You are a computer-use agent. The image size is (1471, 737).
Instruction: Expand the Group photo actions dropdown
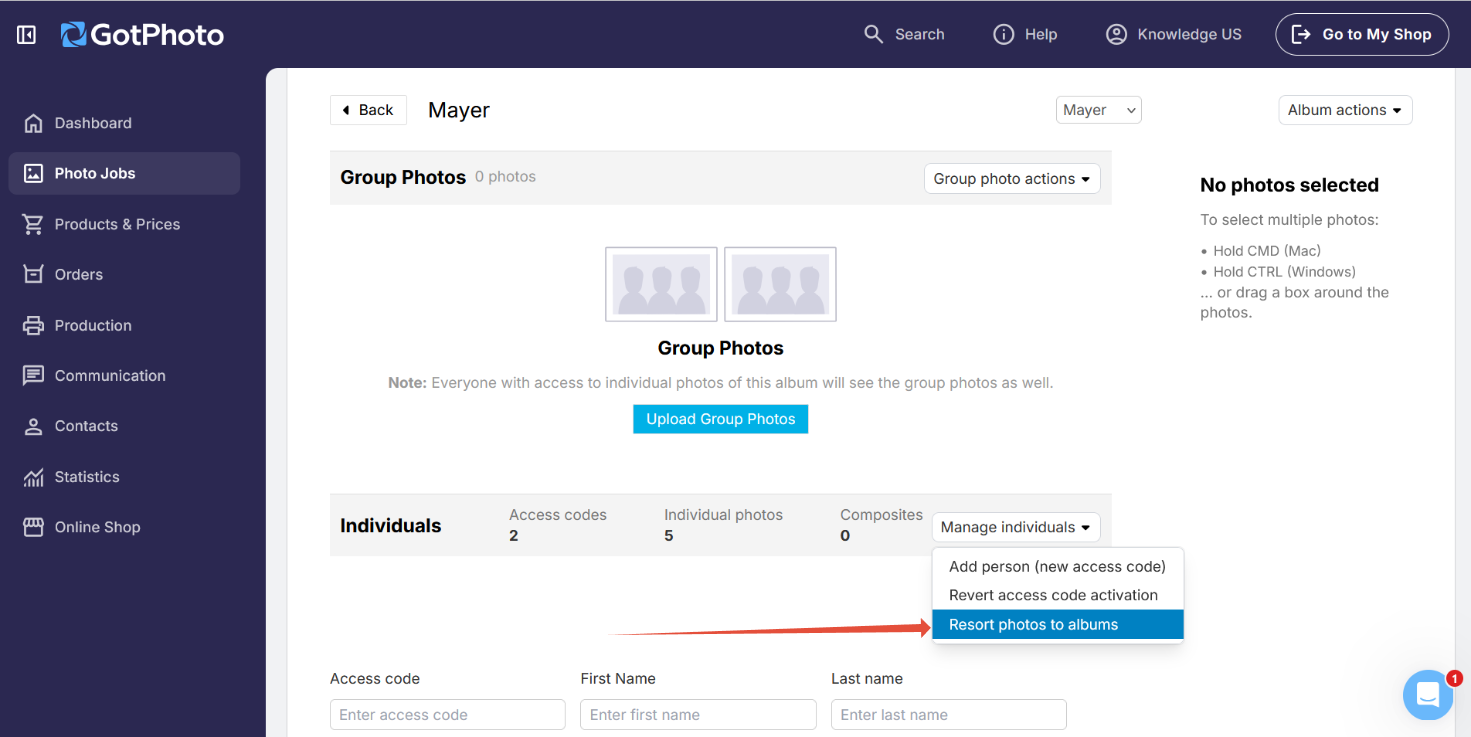1012,179
